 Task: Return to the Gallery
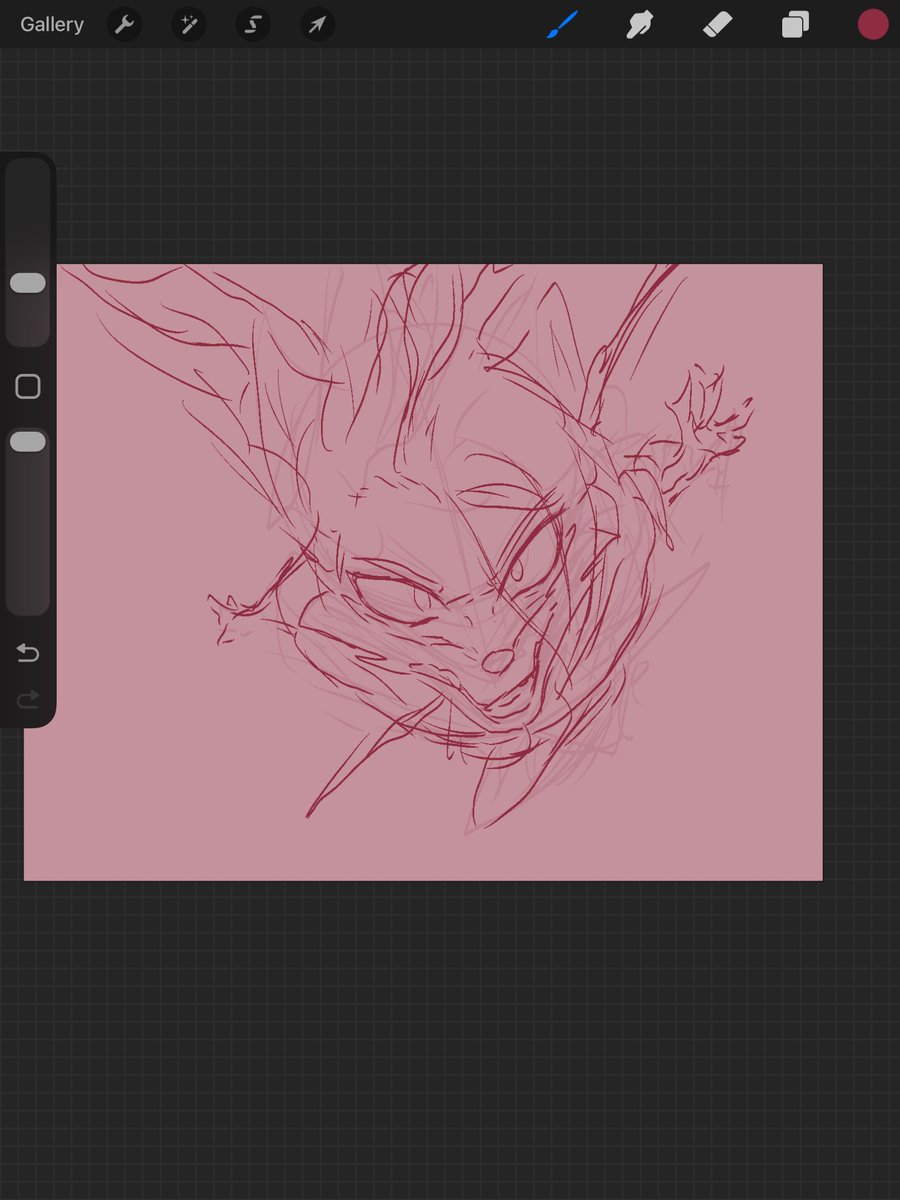51,24
